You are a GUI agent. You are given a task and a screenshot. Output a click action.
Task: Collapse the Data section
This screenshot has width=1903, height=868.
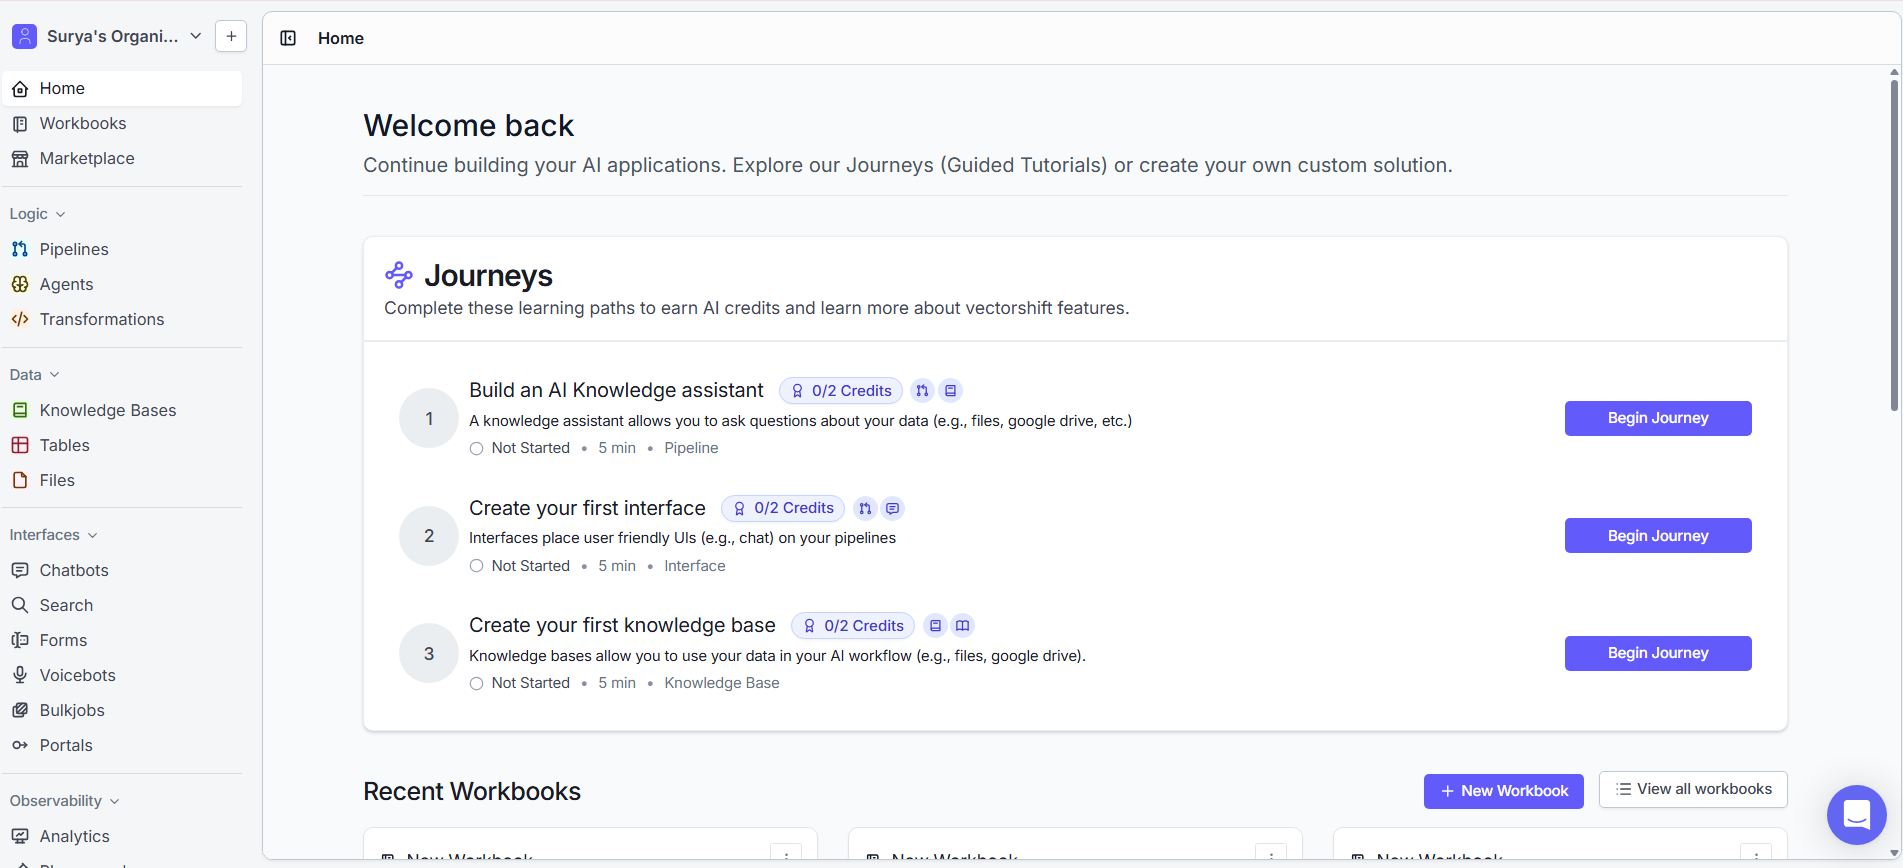[35, 375]
